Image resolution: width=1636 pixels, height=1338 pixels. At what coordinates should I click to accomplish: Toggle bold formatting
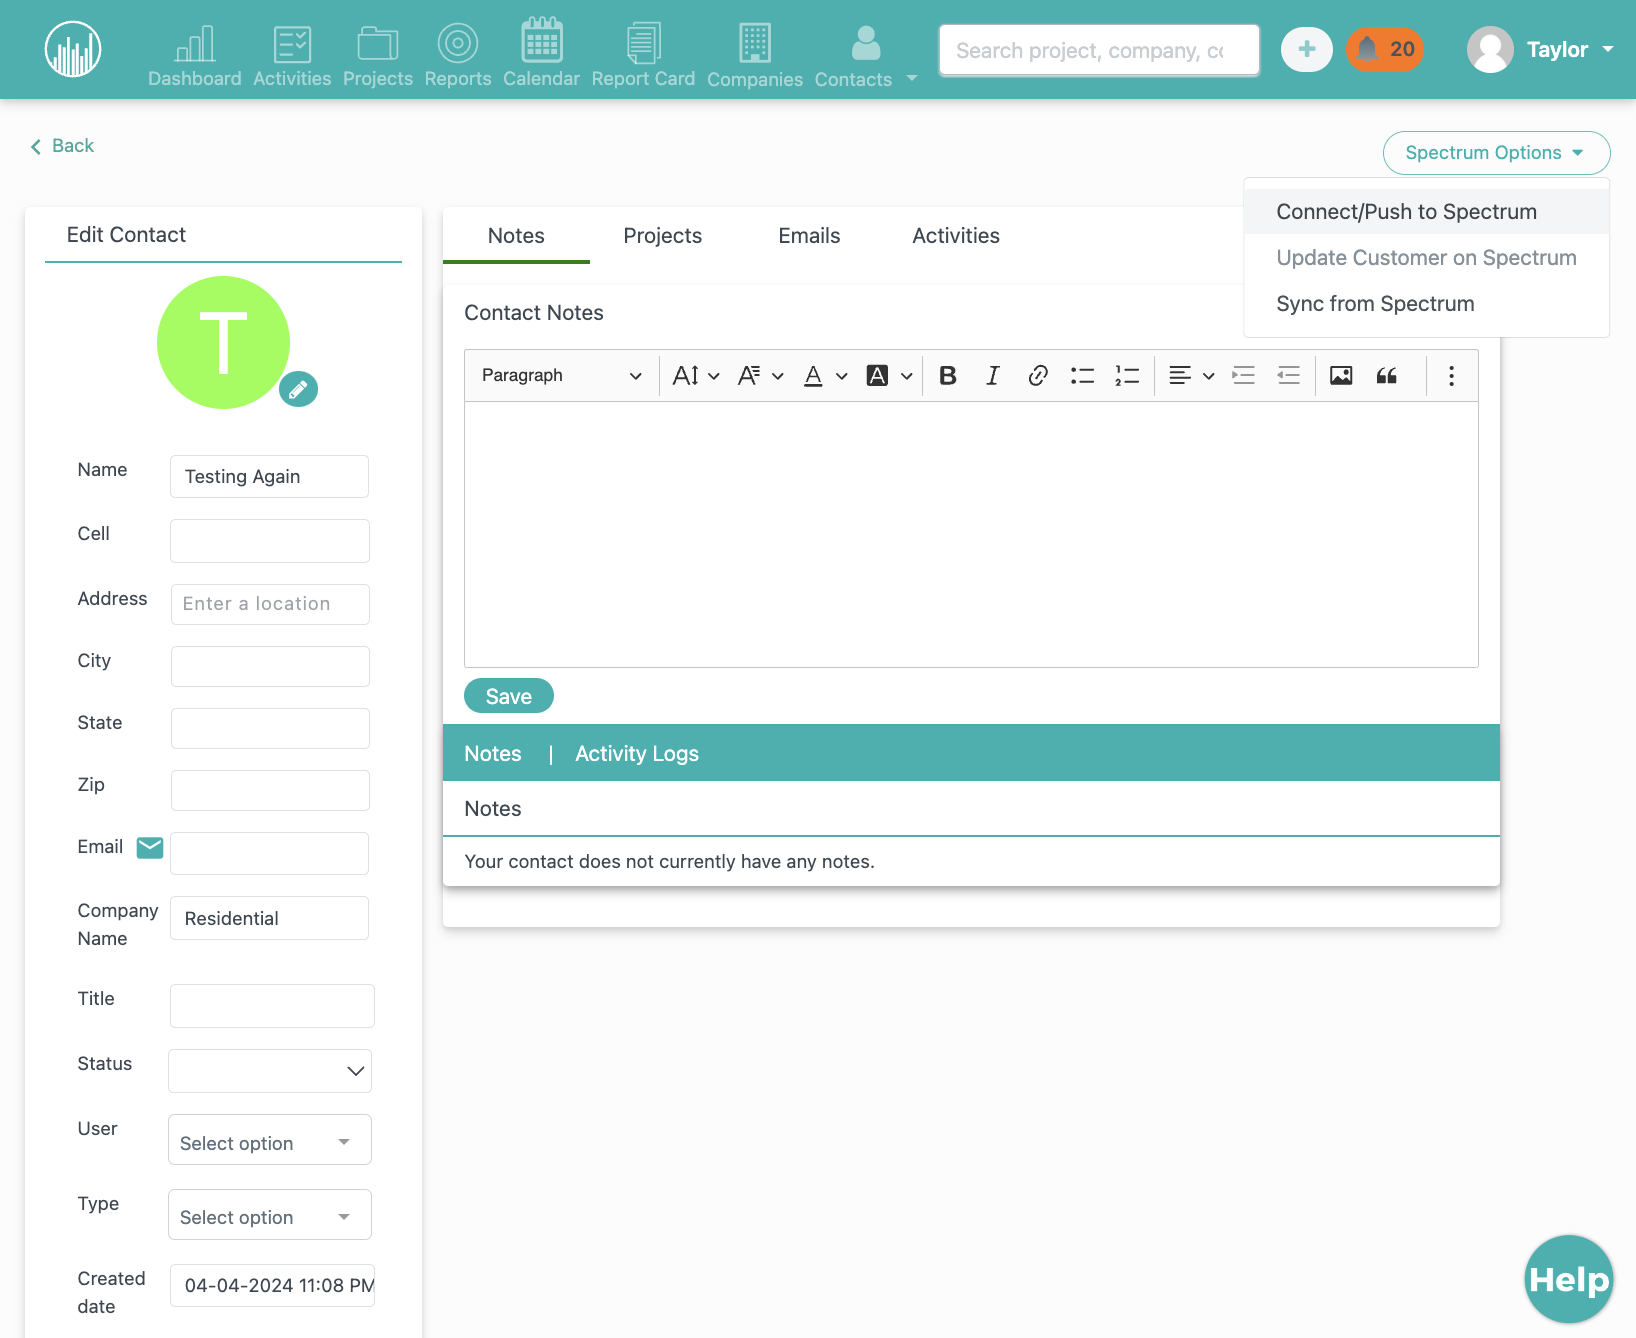tap(948, 376)
